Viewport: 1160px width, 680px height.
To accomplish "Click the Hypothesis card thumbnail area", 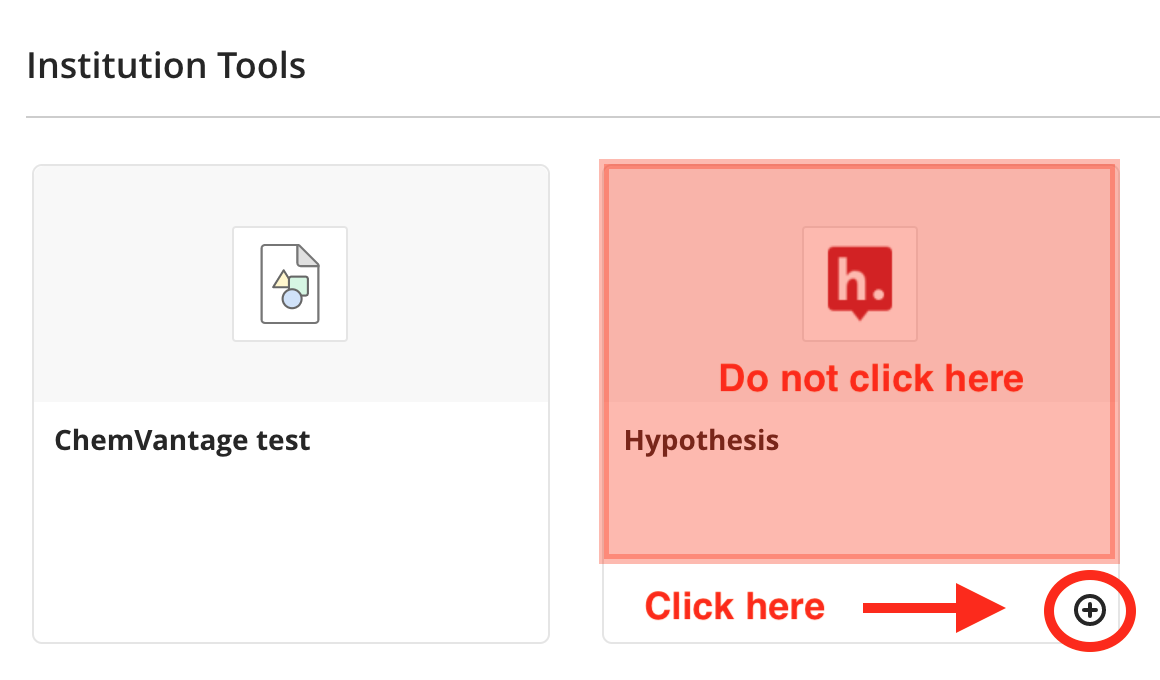I will click(859, 283).
